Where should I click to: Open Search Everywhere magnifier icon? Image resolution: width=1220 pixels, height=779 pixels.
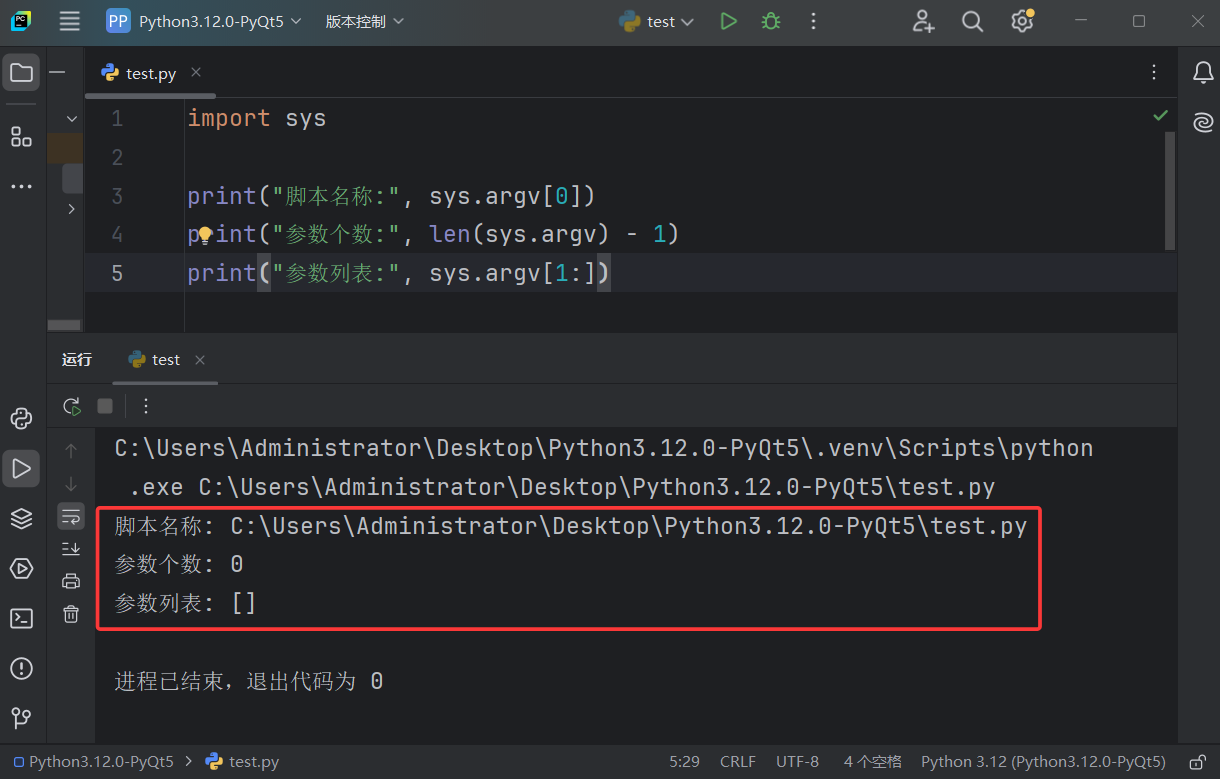click(x=972, y=21)
